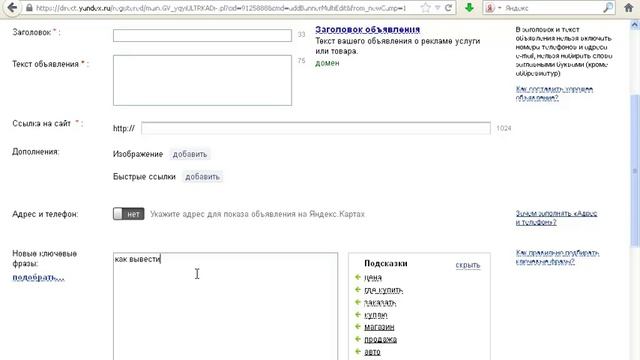Click the Текст объявления text area
Screen dimensions: 640x360
click(x=202, y=80)
